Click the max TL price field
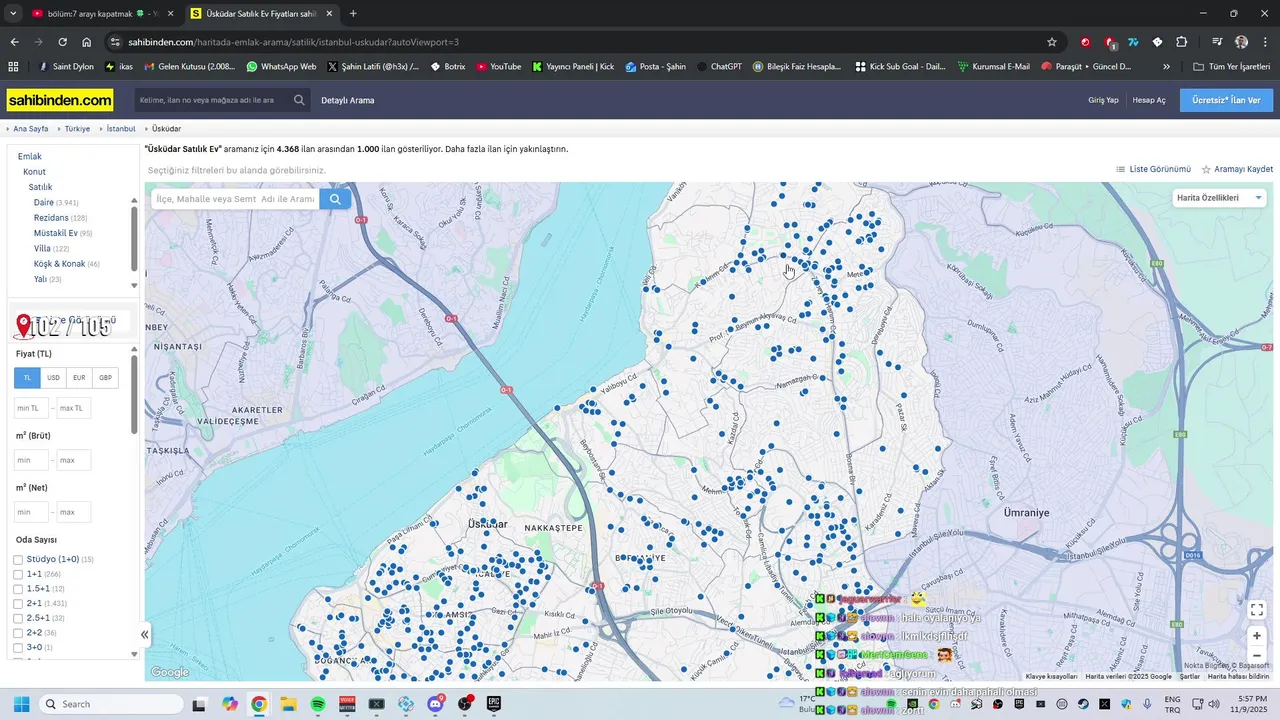1280x720 pixels. (74, 408)
